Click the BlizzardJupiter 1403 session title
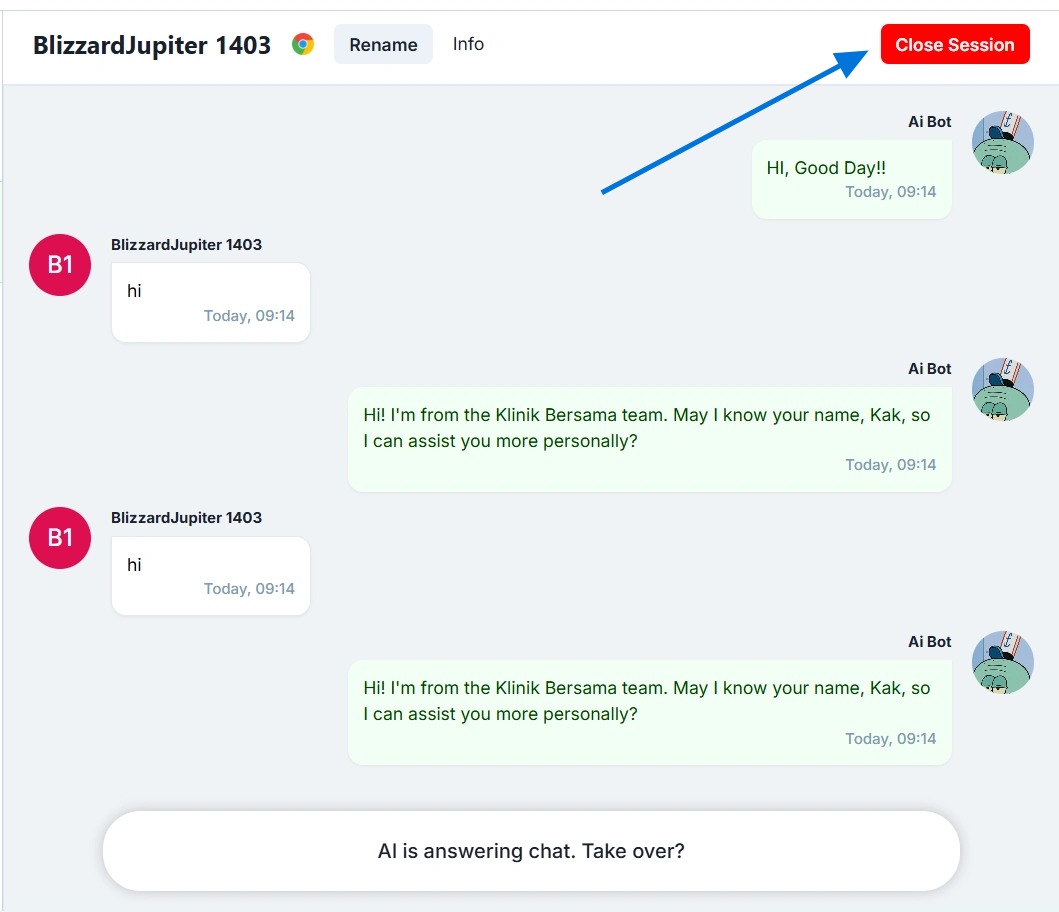This screenshot has width=1059, height=912. click(152, 45)
